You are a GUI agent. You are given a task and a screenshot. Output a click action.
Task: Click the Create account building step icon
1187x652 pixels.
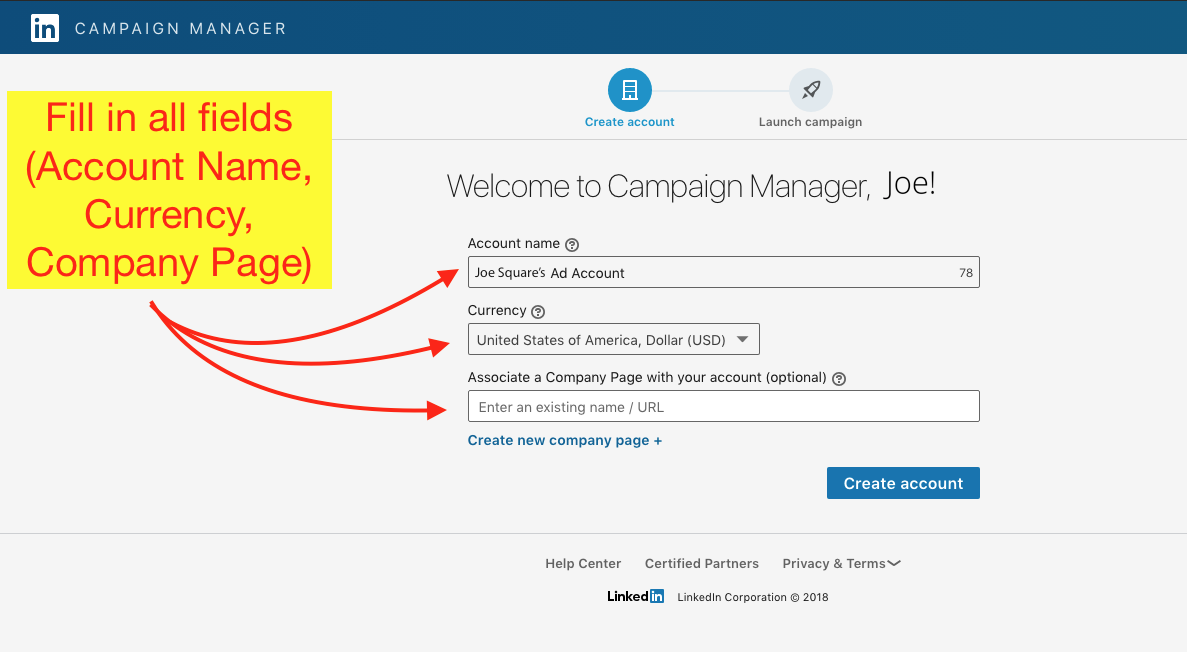point(629,90)
